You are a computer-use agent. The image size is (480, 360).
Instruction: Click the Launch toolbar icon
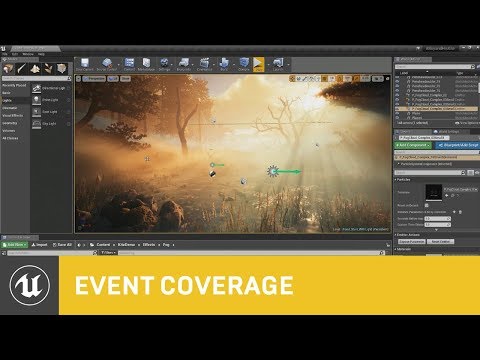pos(278,64)
